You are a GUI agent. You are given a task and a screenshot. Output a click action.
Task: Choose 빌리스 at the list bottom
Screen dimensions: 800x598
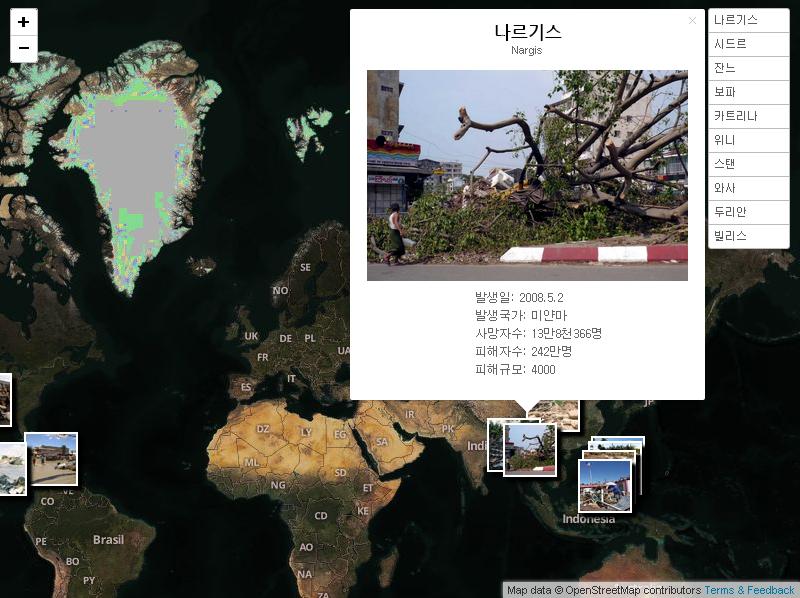(x=748, y=236)
